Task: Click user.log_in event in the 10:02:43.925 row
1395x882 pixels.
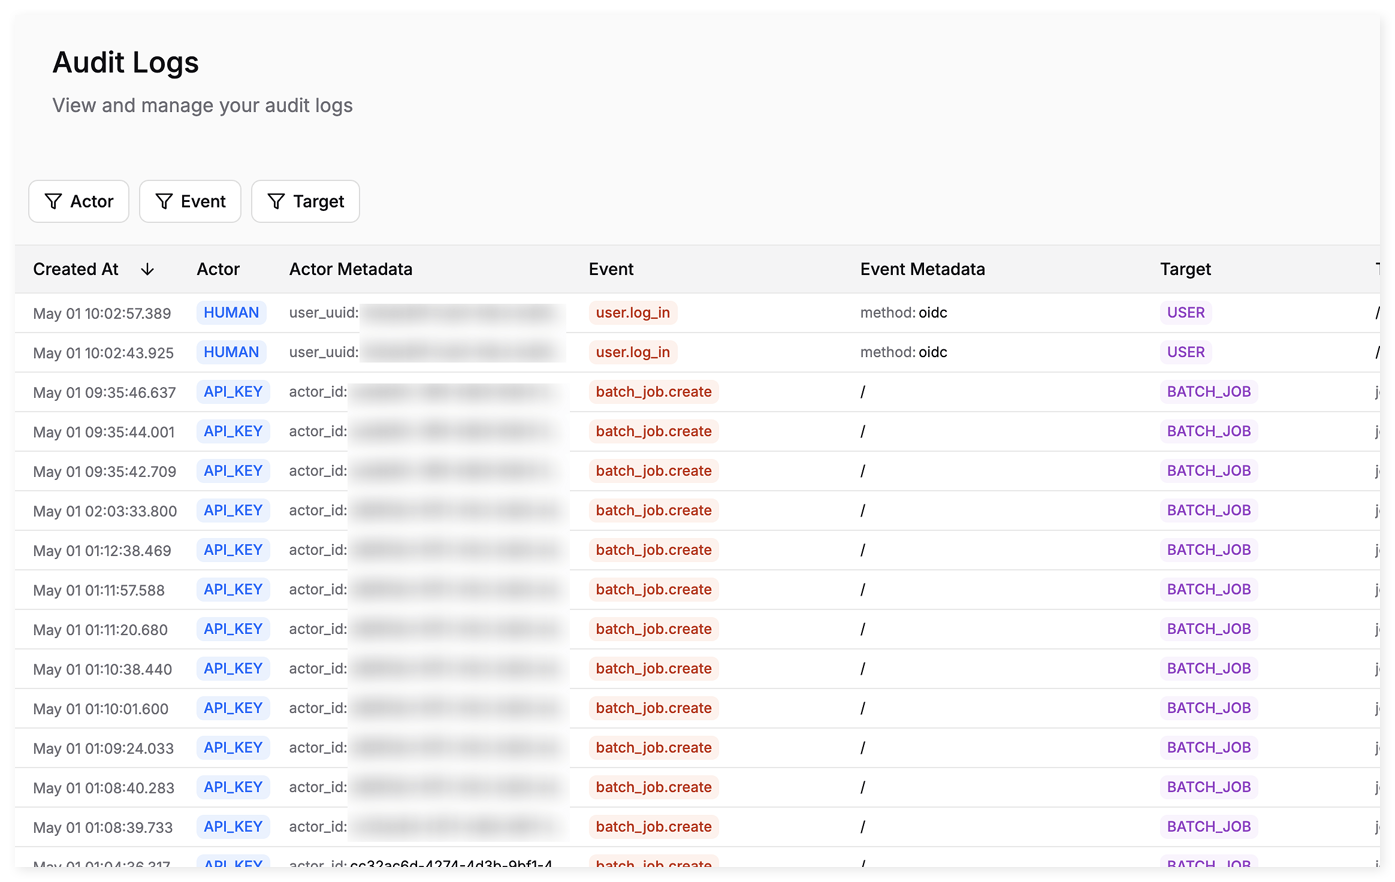Action: (x=633, y=352)
